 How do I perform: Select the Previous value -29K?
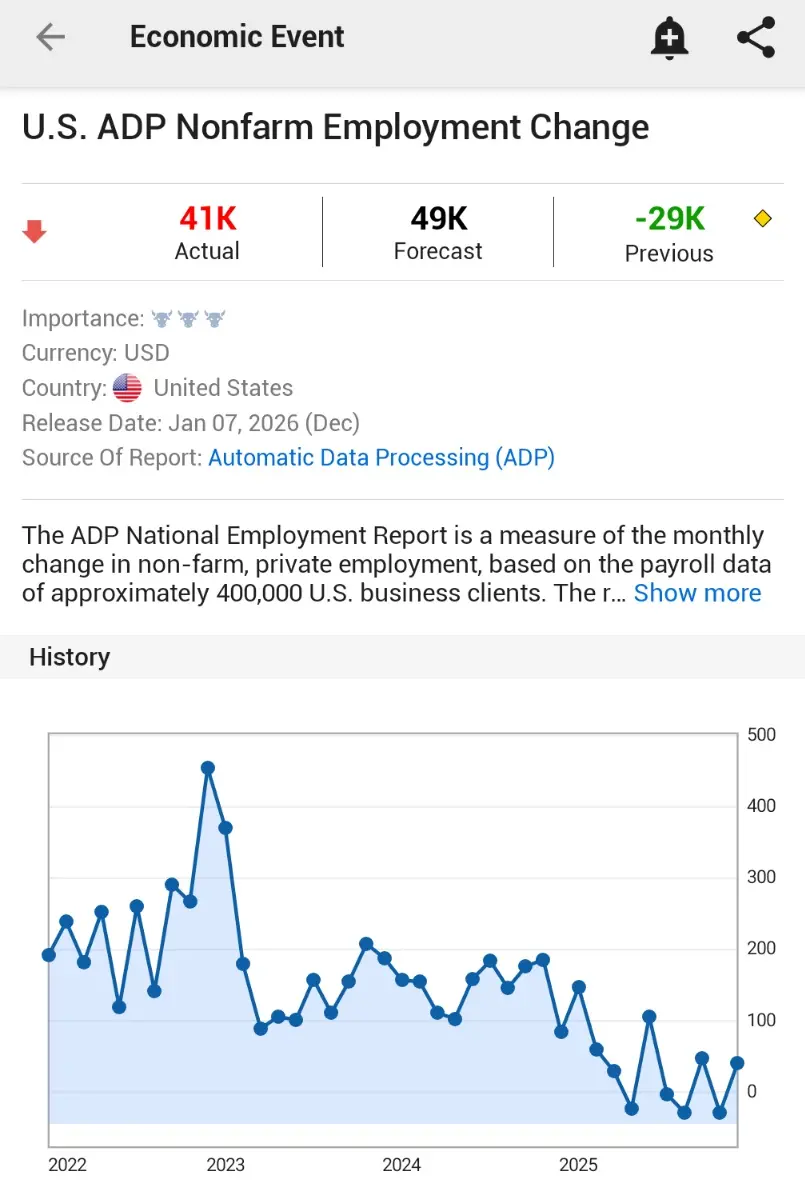[668, 218]
